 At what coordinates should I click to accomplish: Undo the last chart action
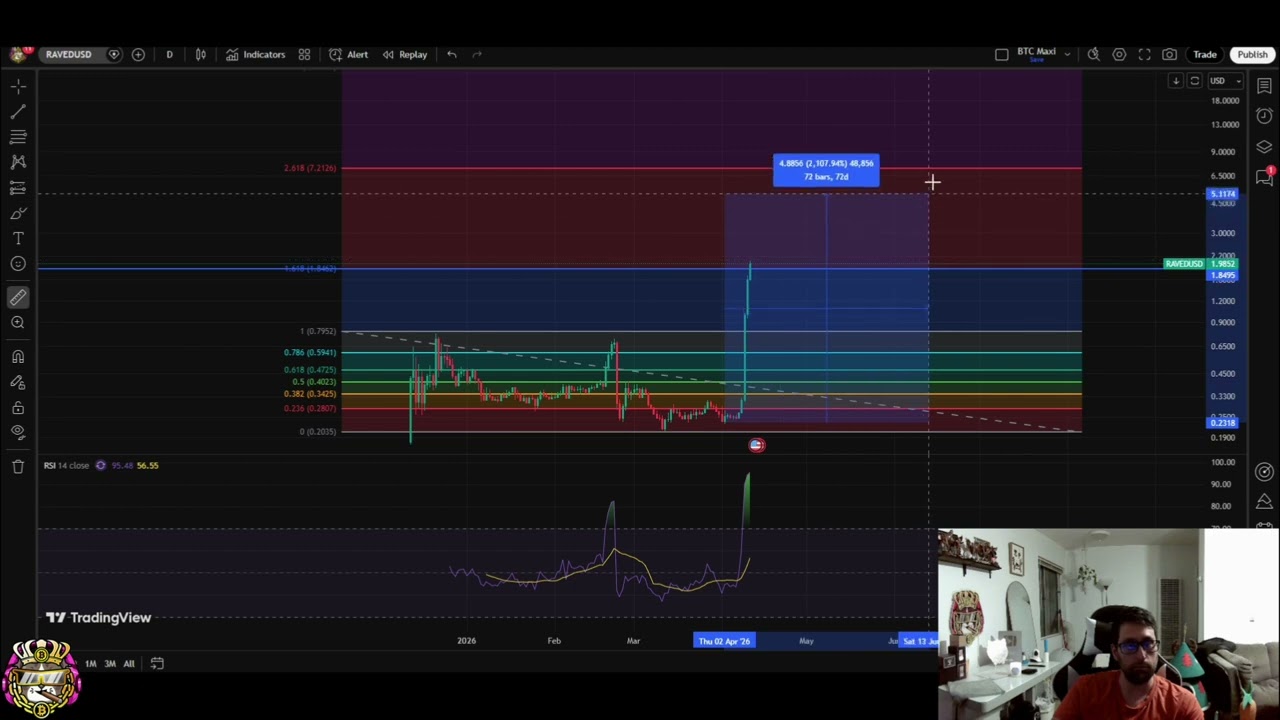point(452,54)
